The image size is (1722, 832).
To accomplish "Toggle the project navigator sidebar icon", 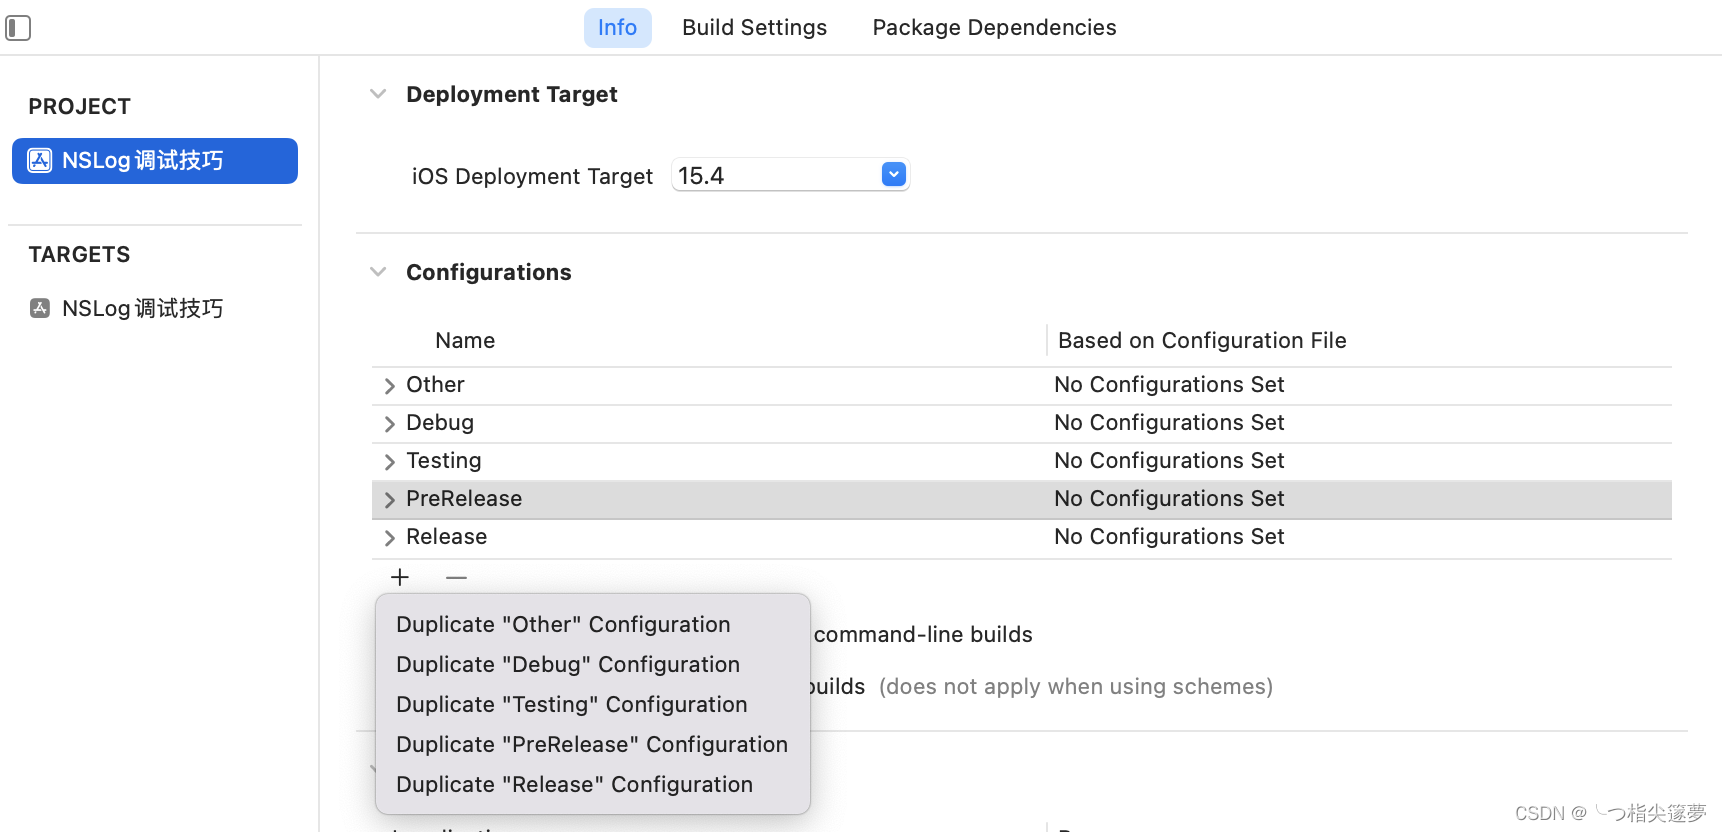I will (18, 28).
